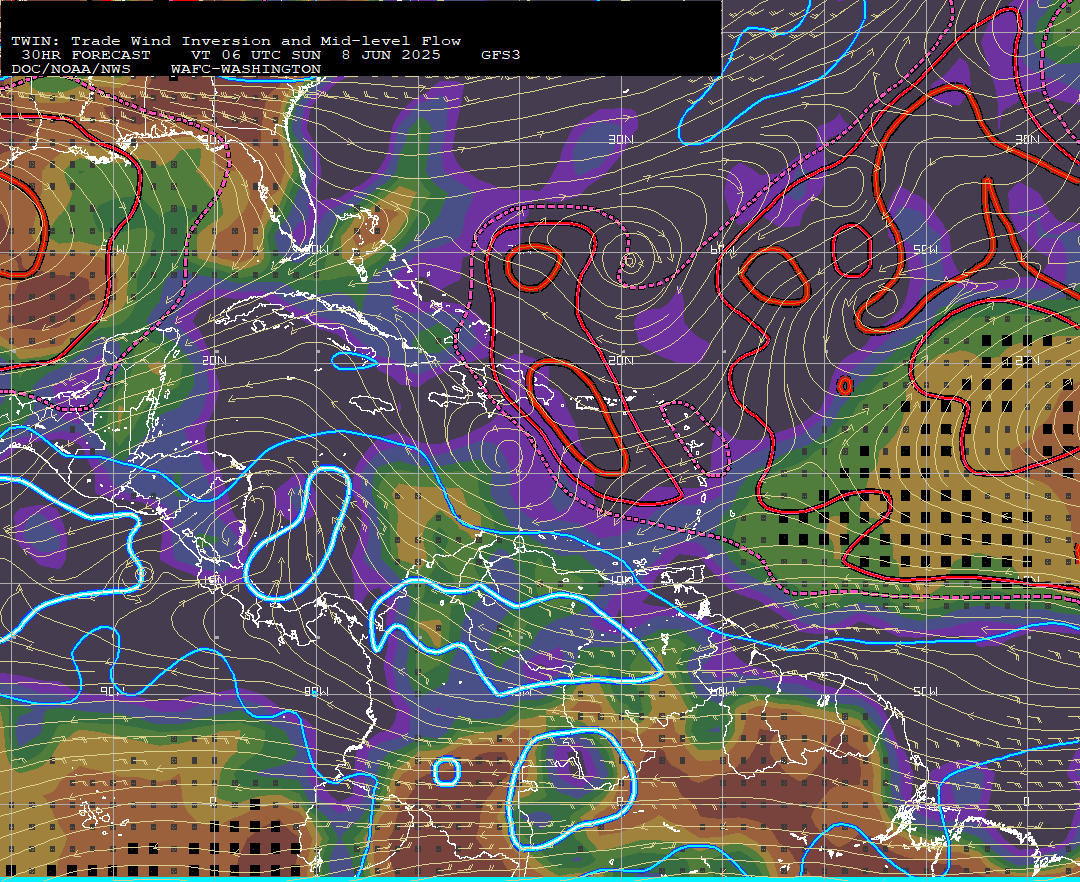Click the '20N' label north of Puerto Rico
Image resolution: width=1080 pixels, height=882 pixels.
coord(621,361)
